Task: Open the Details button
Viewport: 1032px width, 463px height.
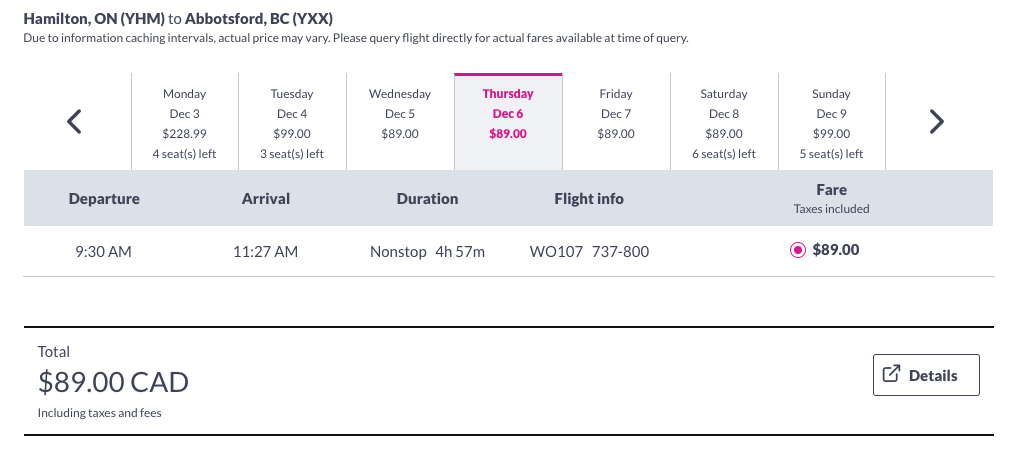Action: [x=926, y=375]
